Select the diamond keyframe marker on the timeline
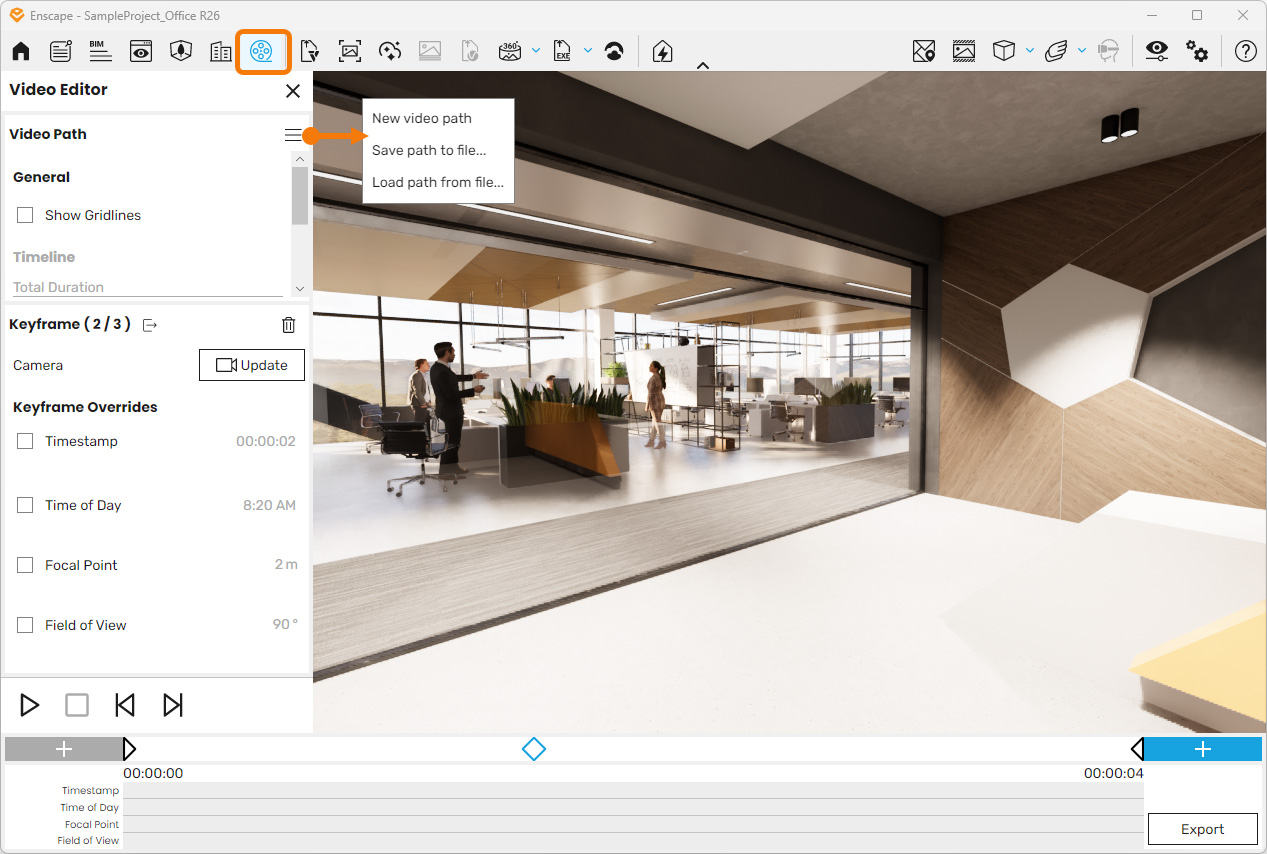This screenshot has height=854, width=1267. (534, 748)
